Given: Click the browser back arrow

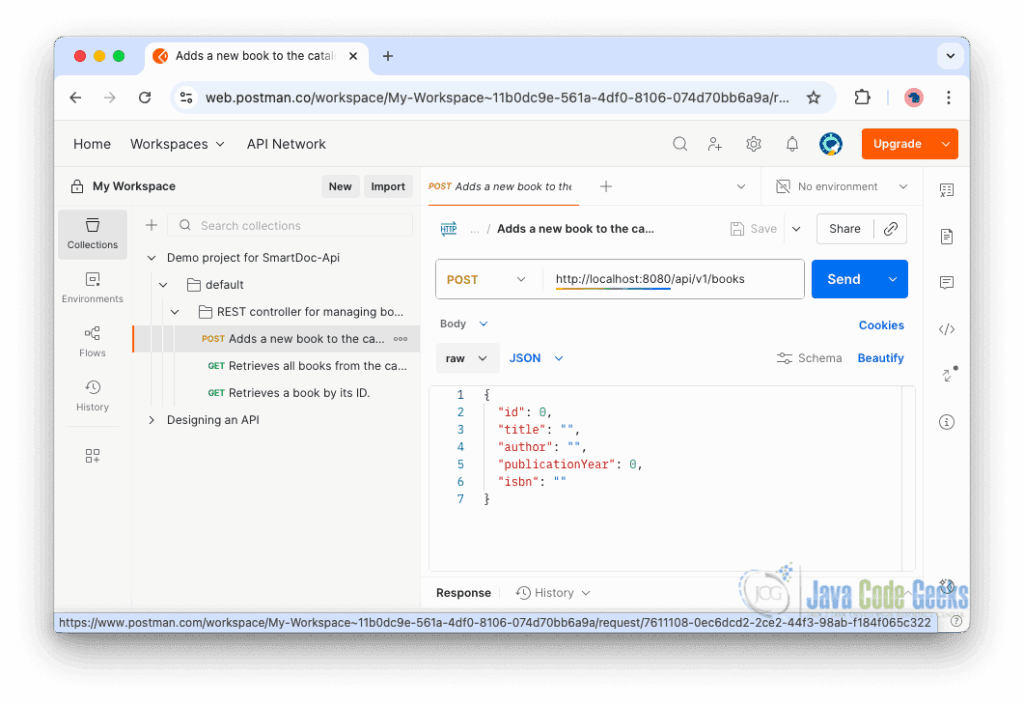Looking at the screenshot, I should tap(76, 97).
